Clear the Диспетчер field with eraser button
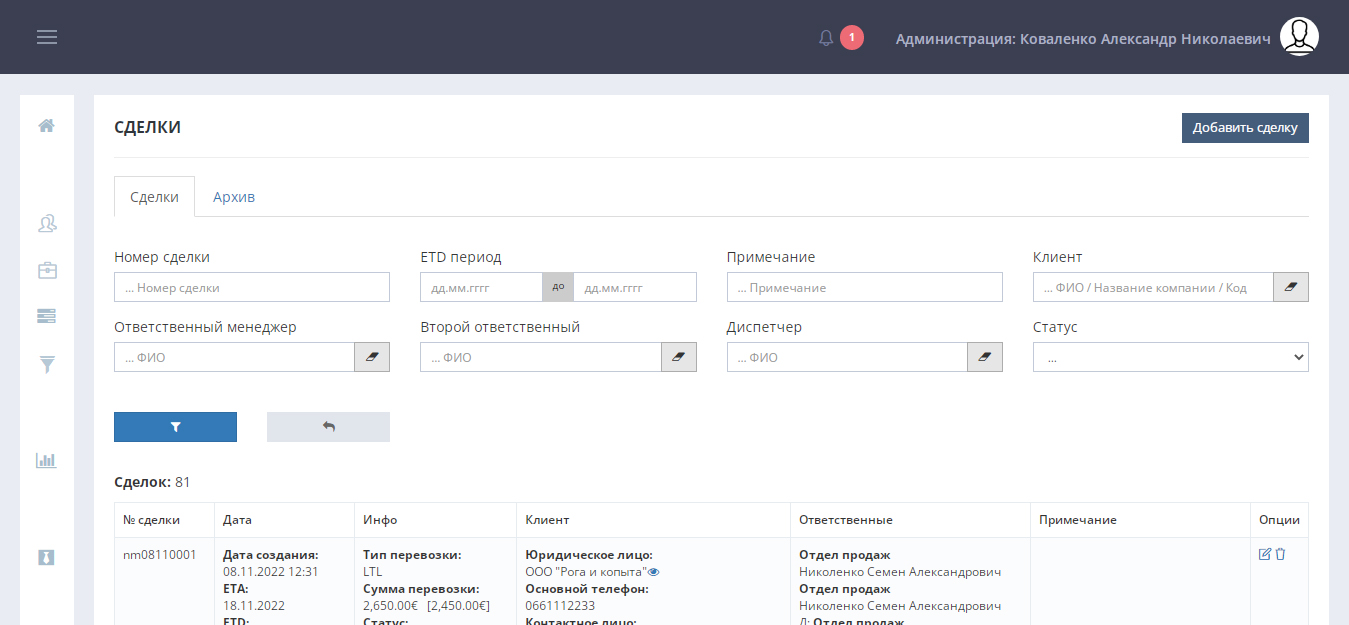 (984, 357)
